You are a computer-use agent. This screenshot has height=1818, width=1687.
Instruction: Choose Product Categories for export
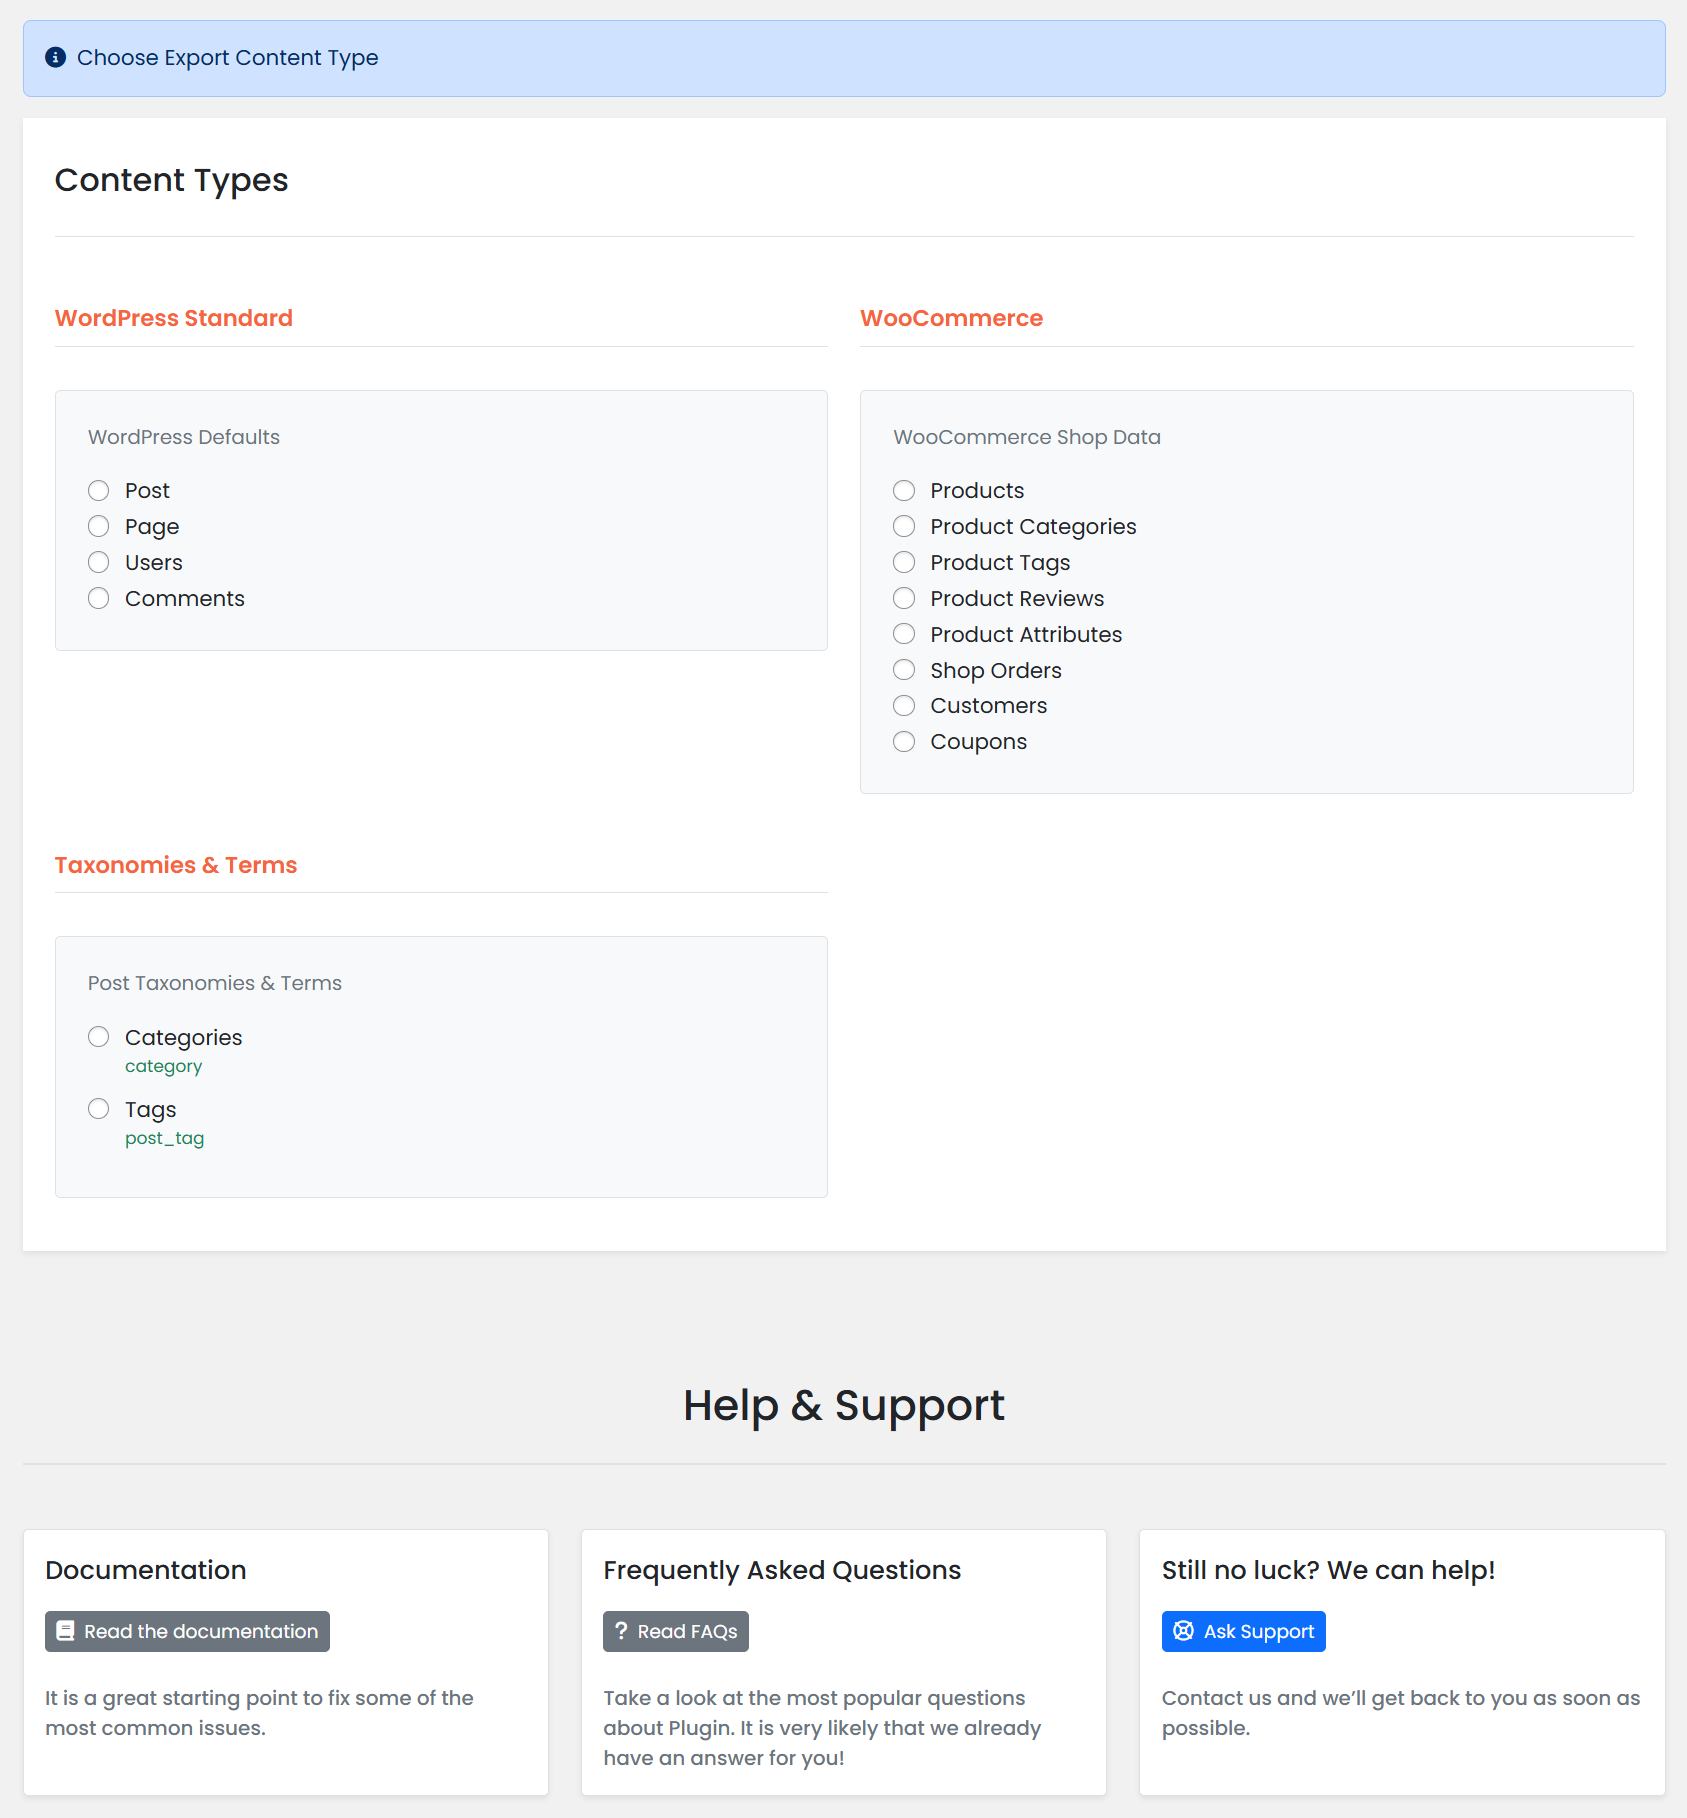pos(904,526)
